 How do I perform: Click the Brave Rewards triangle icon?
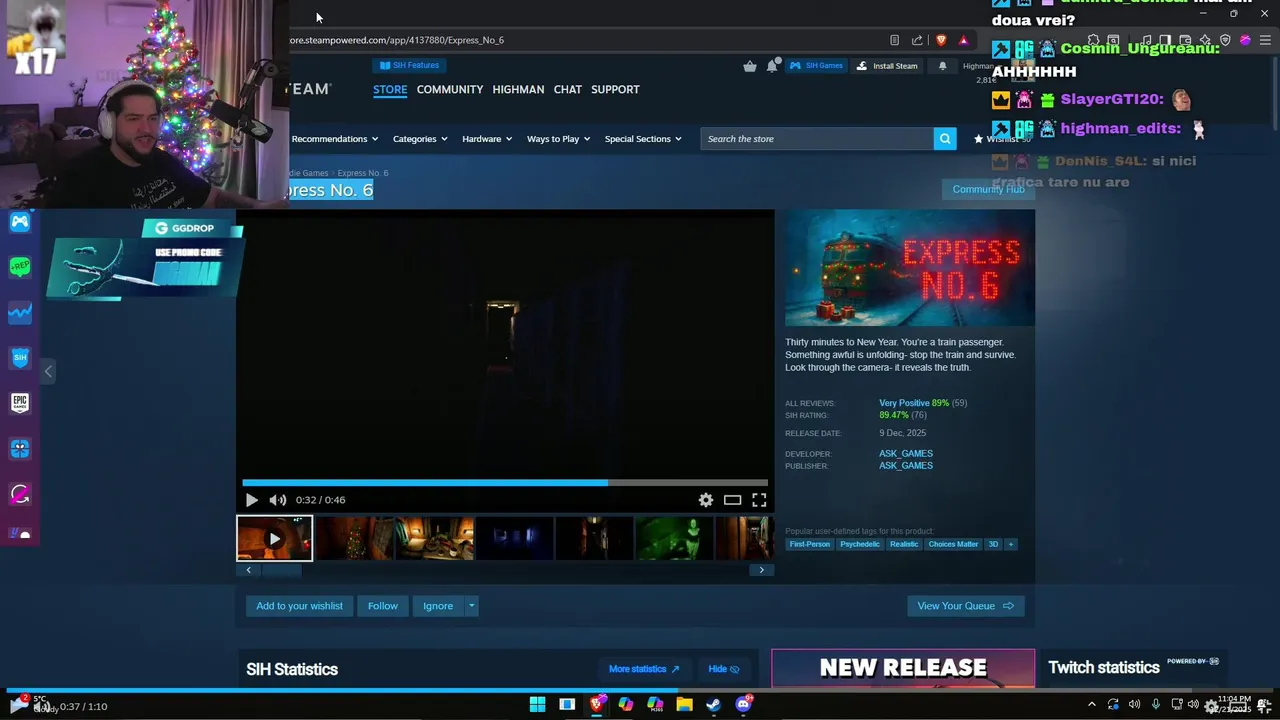(964, 40)
